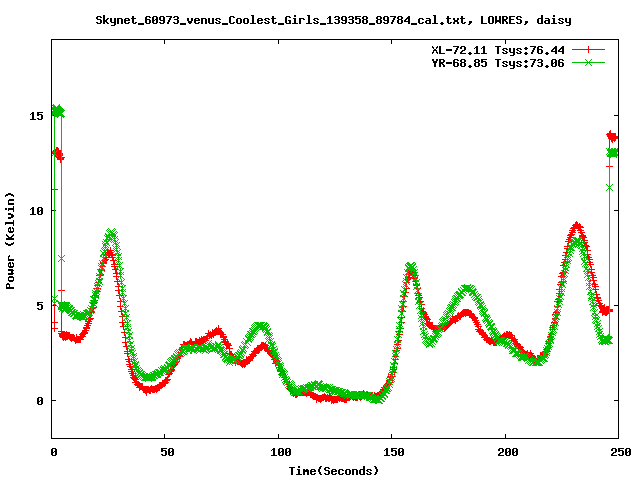Click the red calibration spike at plot end
The width and height of the screenshot is (640, 480).
click(611, 136)
